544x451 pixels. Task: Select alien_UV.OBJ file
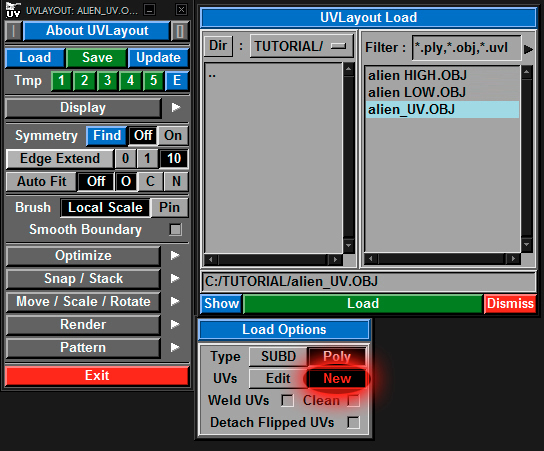(x=443, y=110)
